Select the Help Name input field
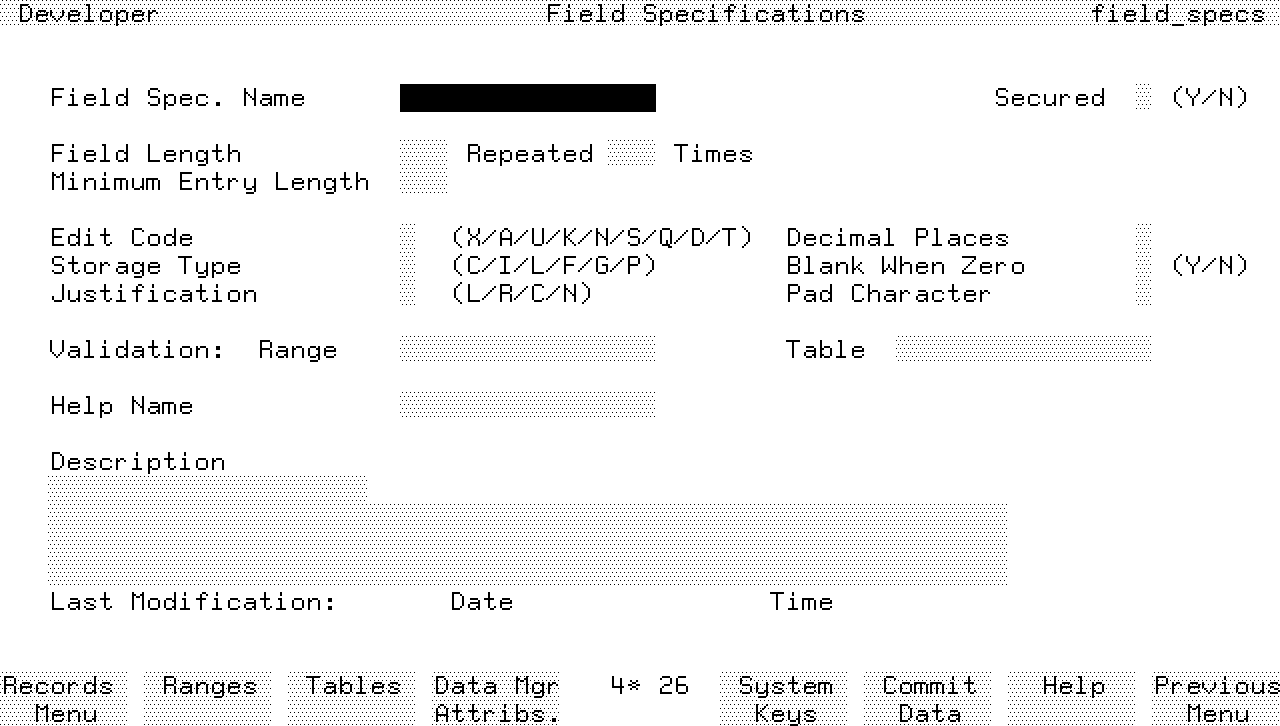Viewport: 1280px width, 726px height. tap(527, 406)
